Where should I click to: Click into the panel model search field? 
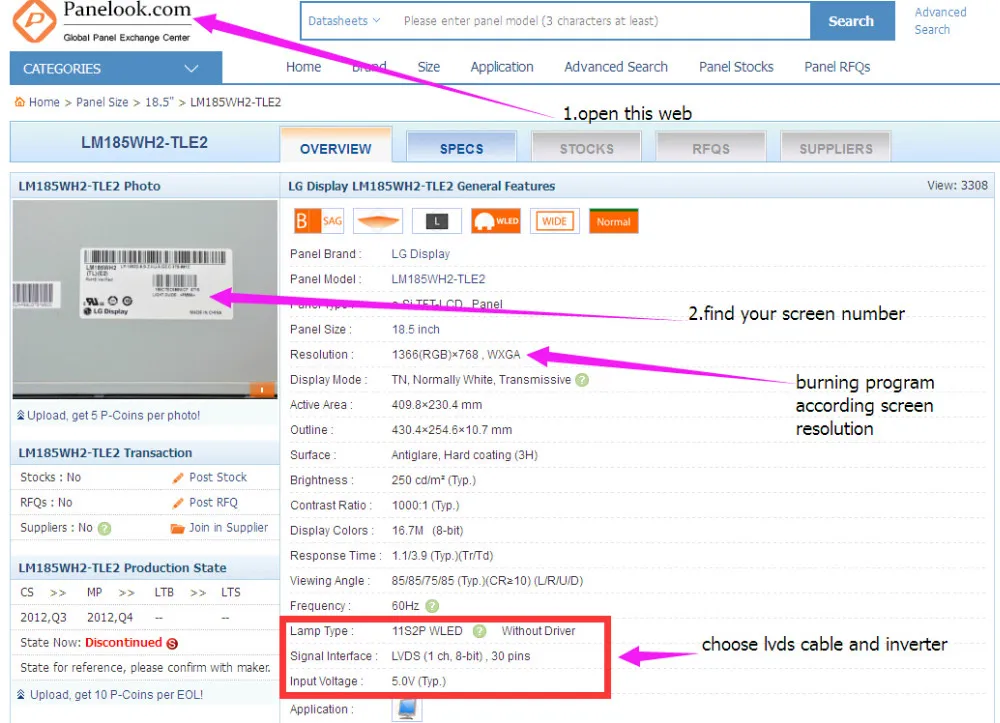[600, 21]
